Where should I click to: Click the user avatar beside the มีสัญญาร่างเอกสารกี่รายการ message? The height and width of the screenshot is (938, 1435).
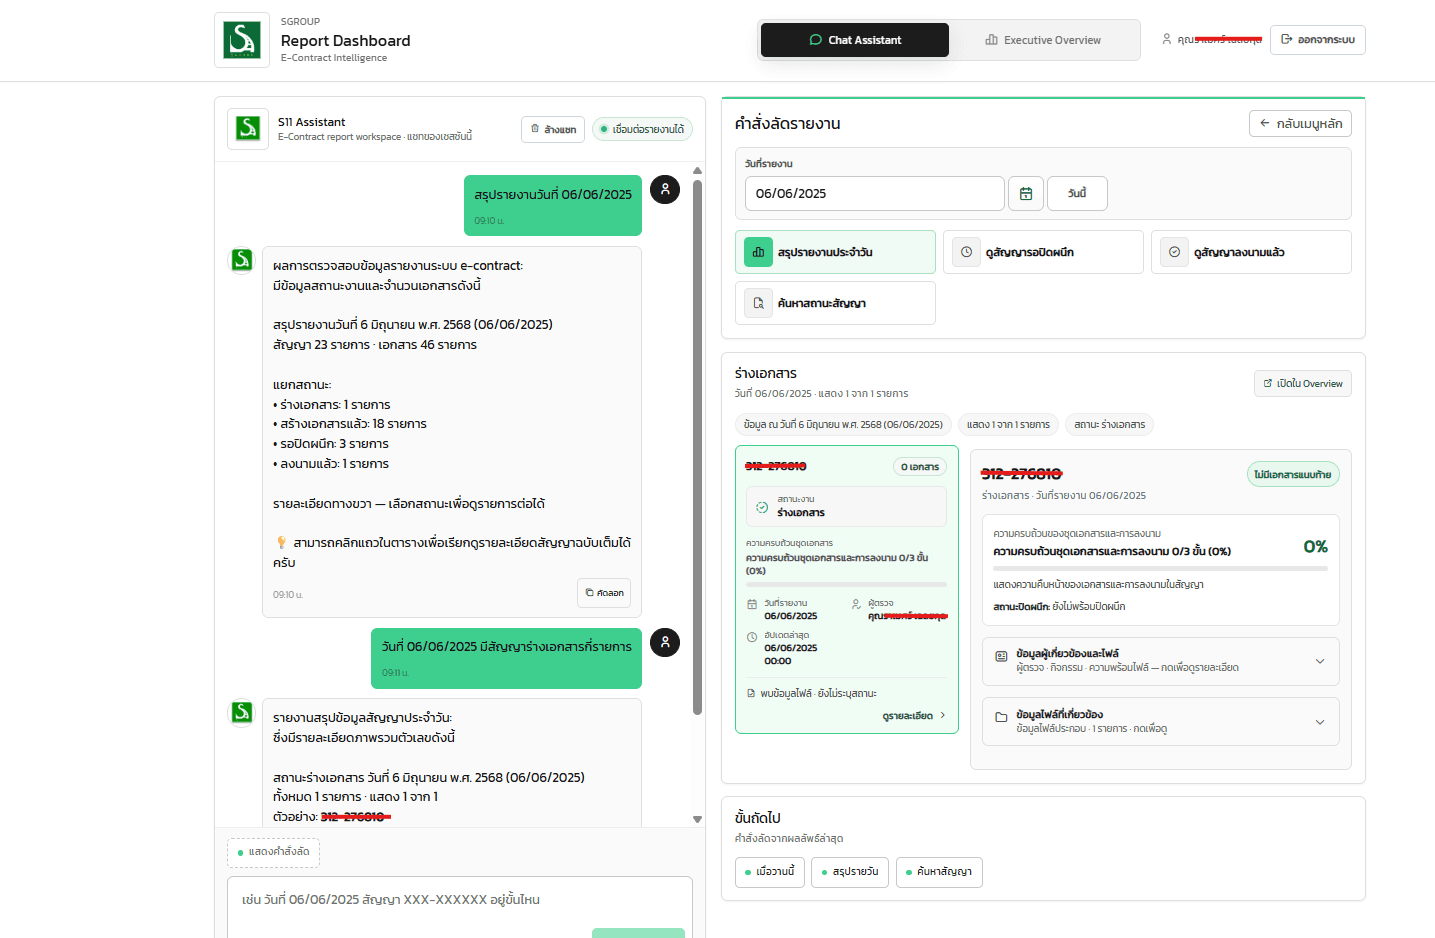665,642
